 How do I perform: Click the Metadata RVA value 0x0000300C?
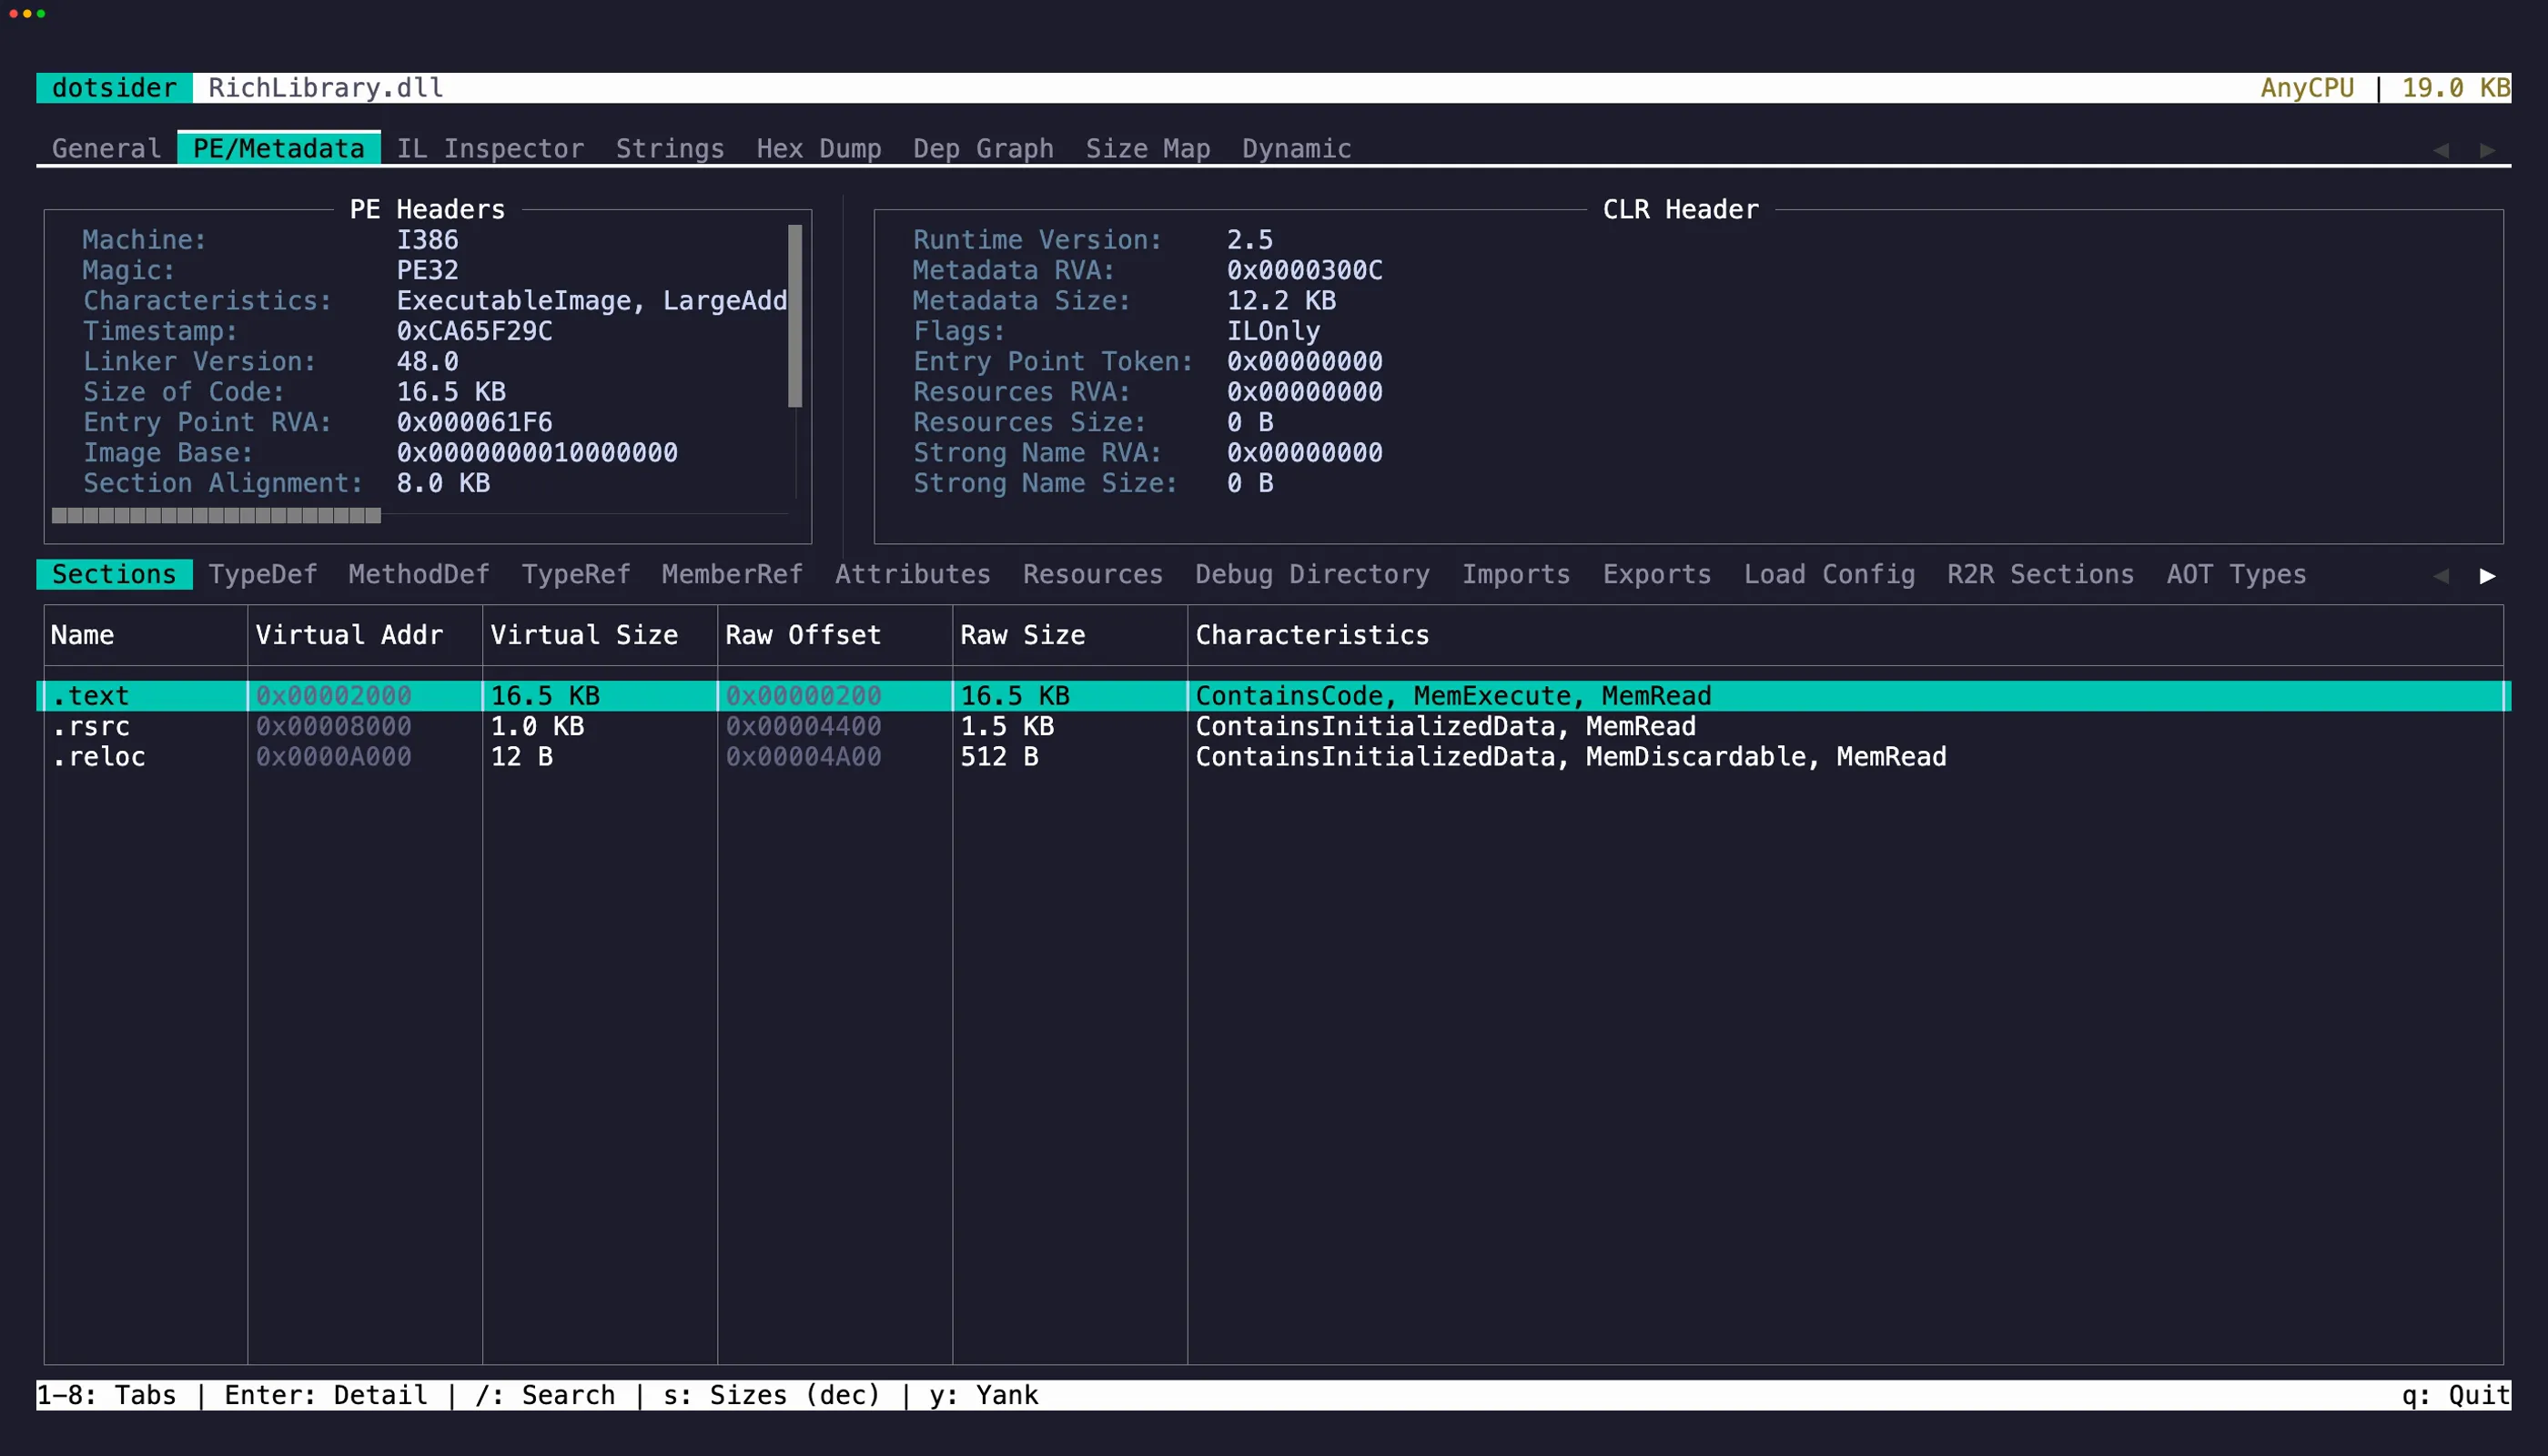tap(1305, 271)
